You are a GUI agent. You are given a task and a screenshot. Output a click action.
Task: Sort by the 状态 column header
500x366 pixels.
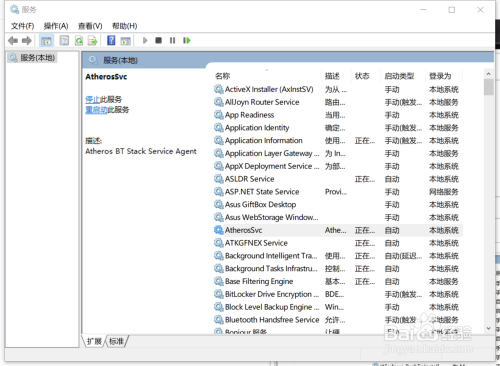[x=362, y=76]
